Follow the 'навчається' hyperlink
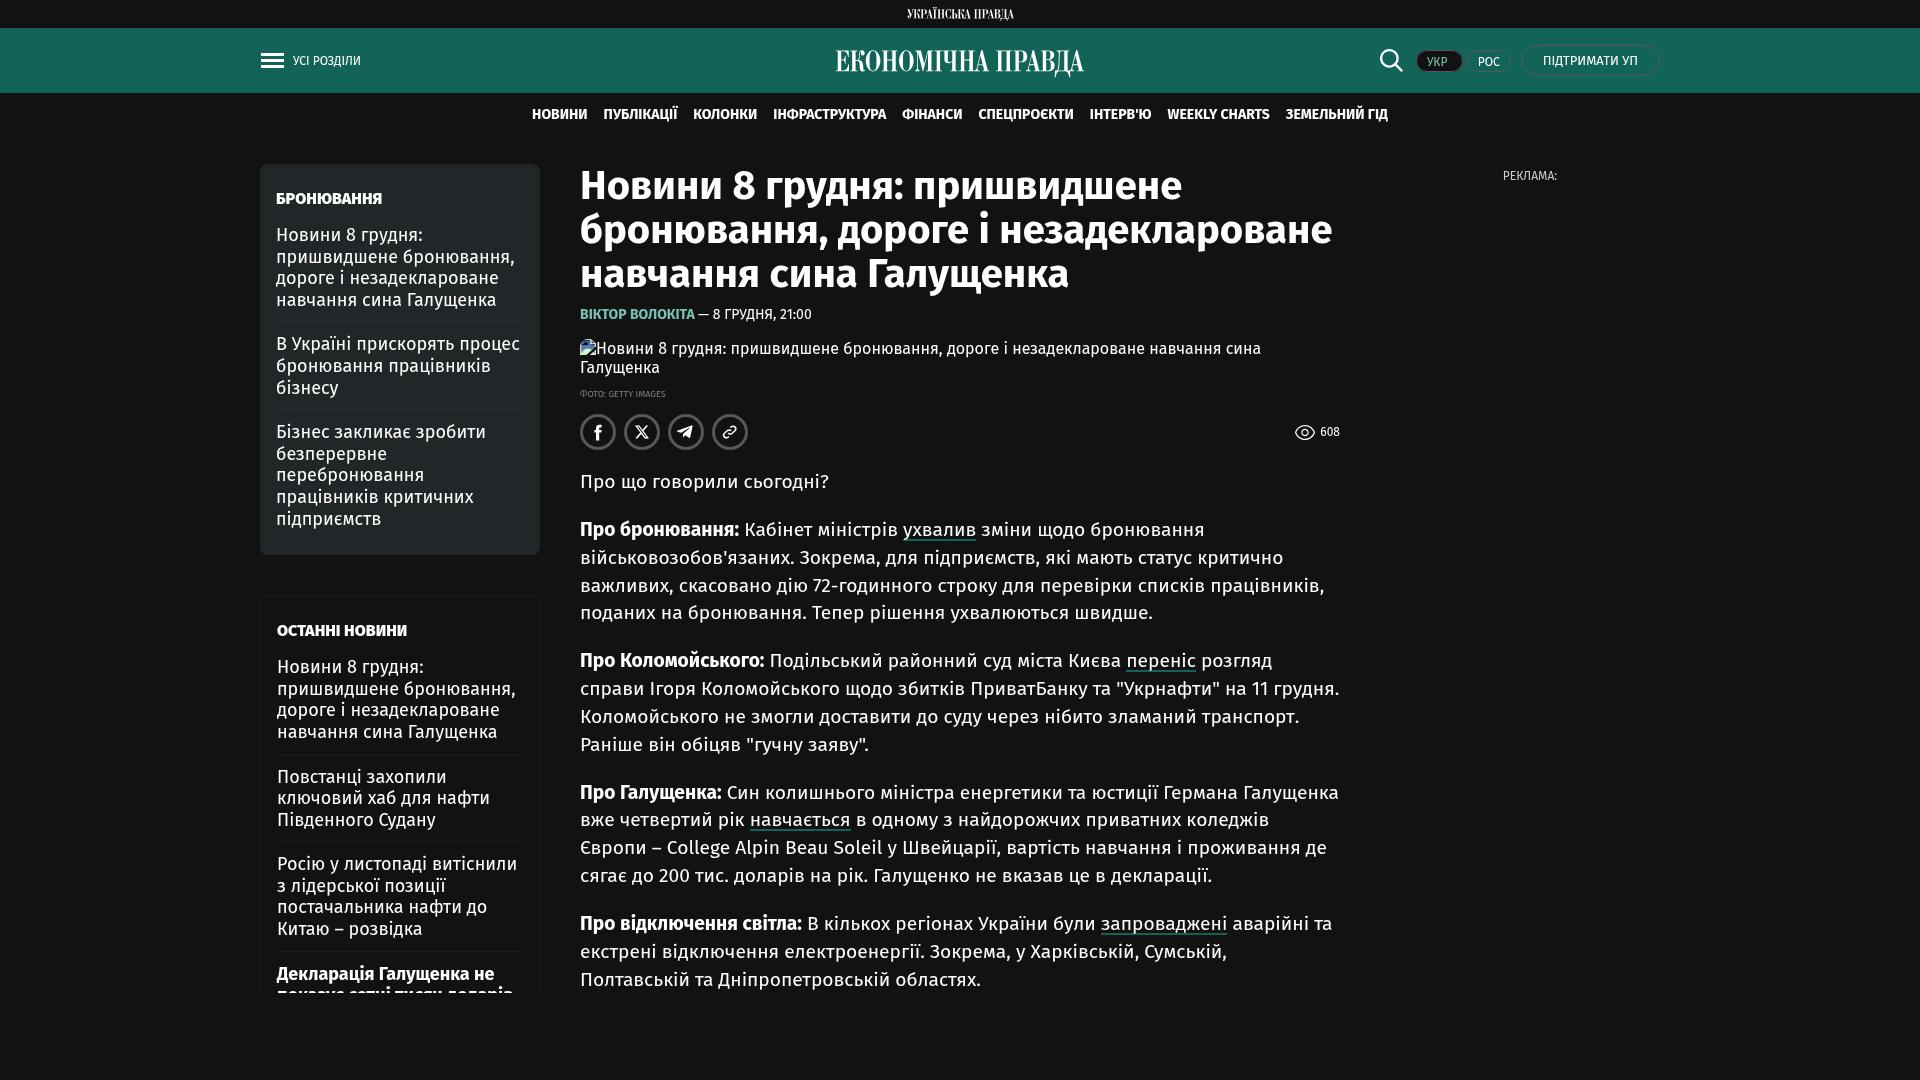Image resolution: width=1920 pixels, height=1080 pixels. (800, 820)
